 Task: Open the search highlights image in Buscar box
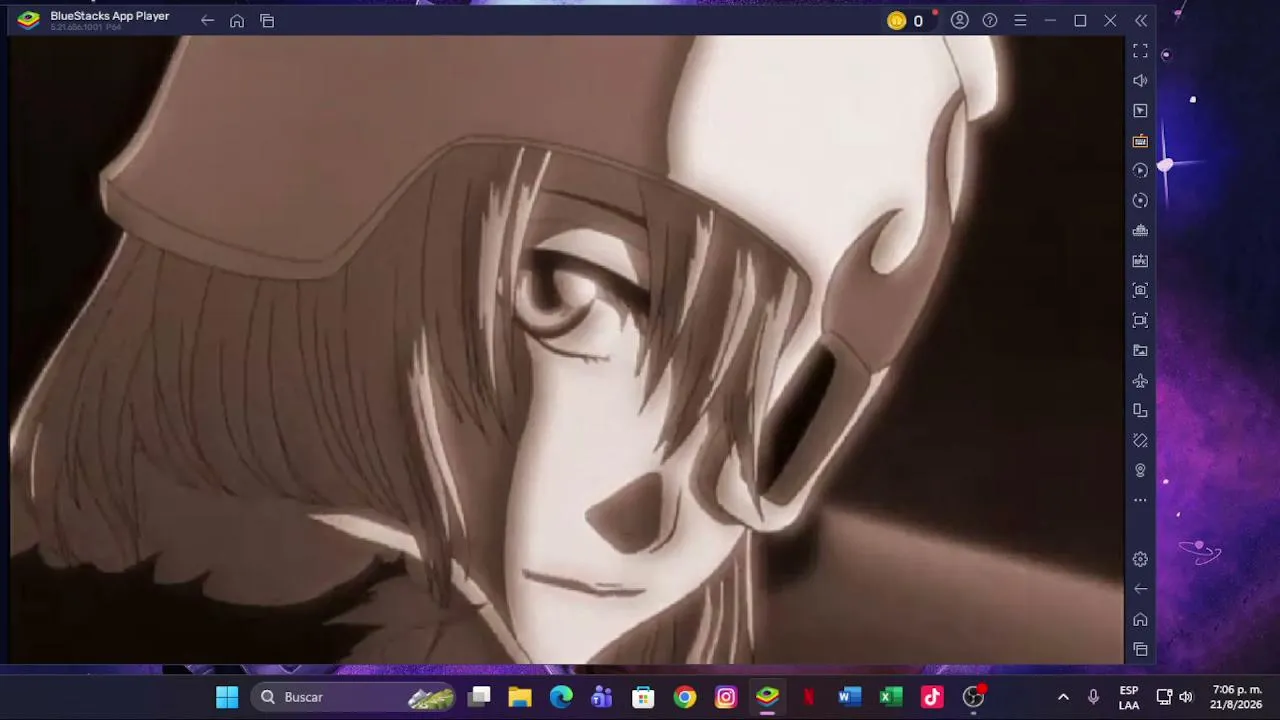click(431, 697)
